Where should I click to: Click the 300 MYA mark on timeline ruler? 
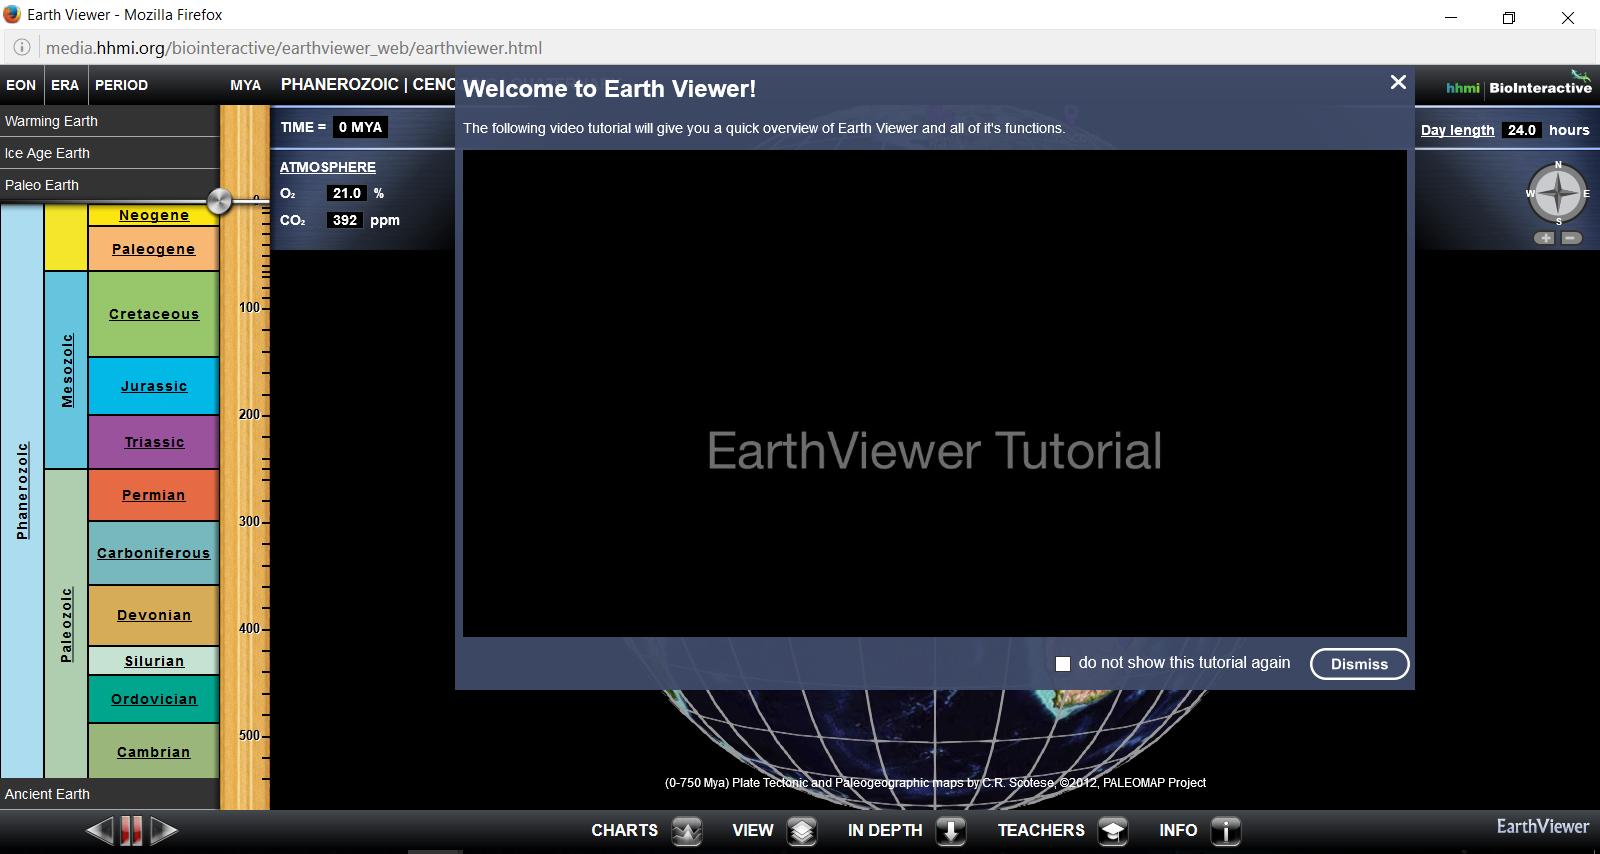[x=249, y=522]
